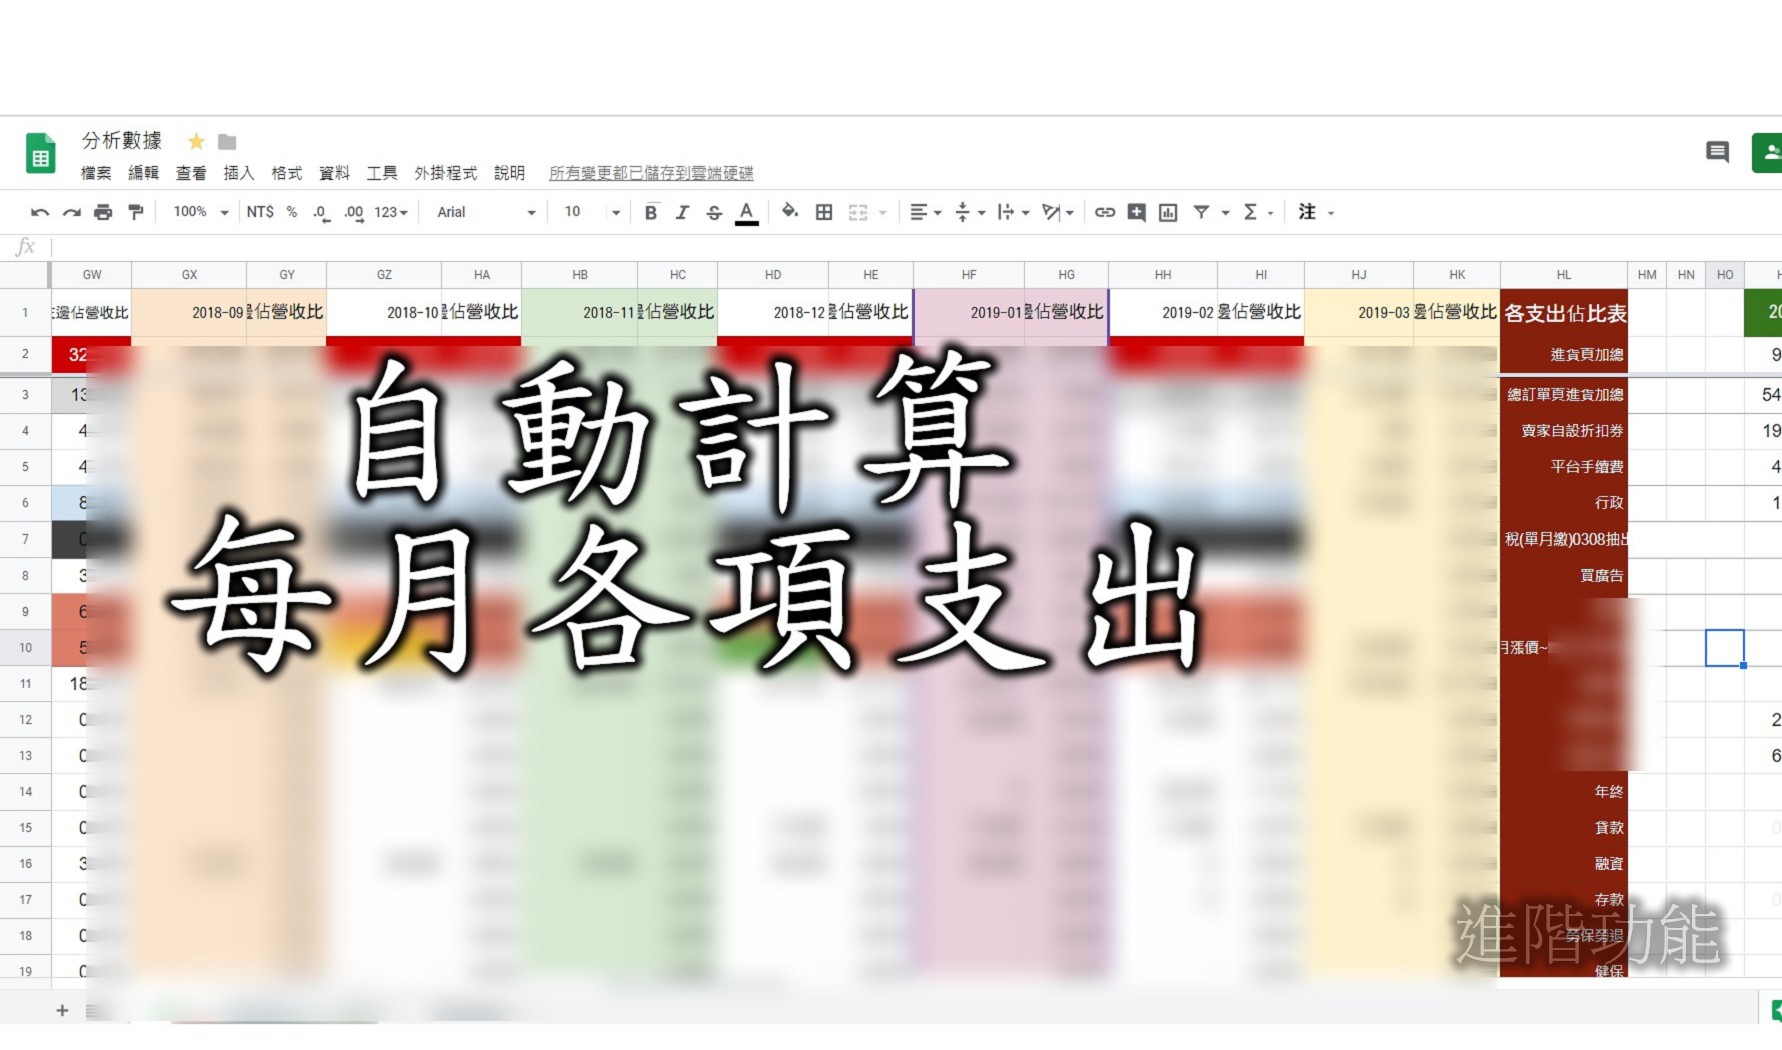The image size is (1782, 1050).
Task: Toggle bold formatting
Action: 651,212
